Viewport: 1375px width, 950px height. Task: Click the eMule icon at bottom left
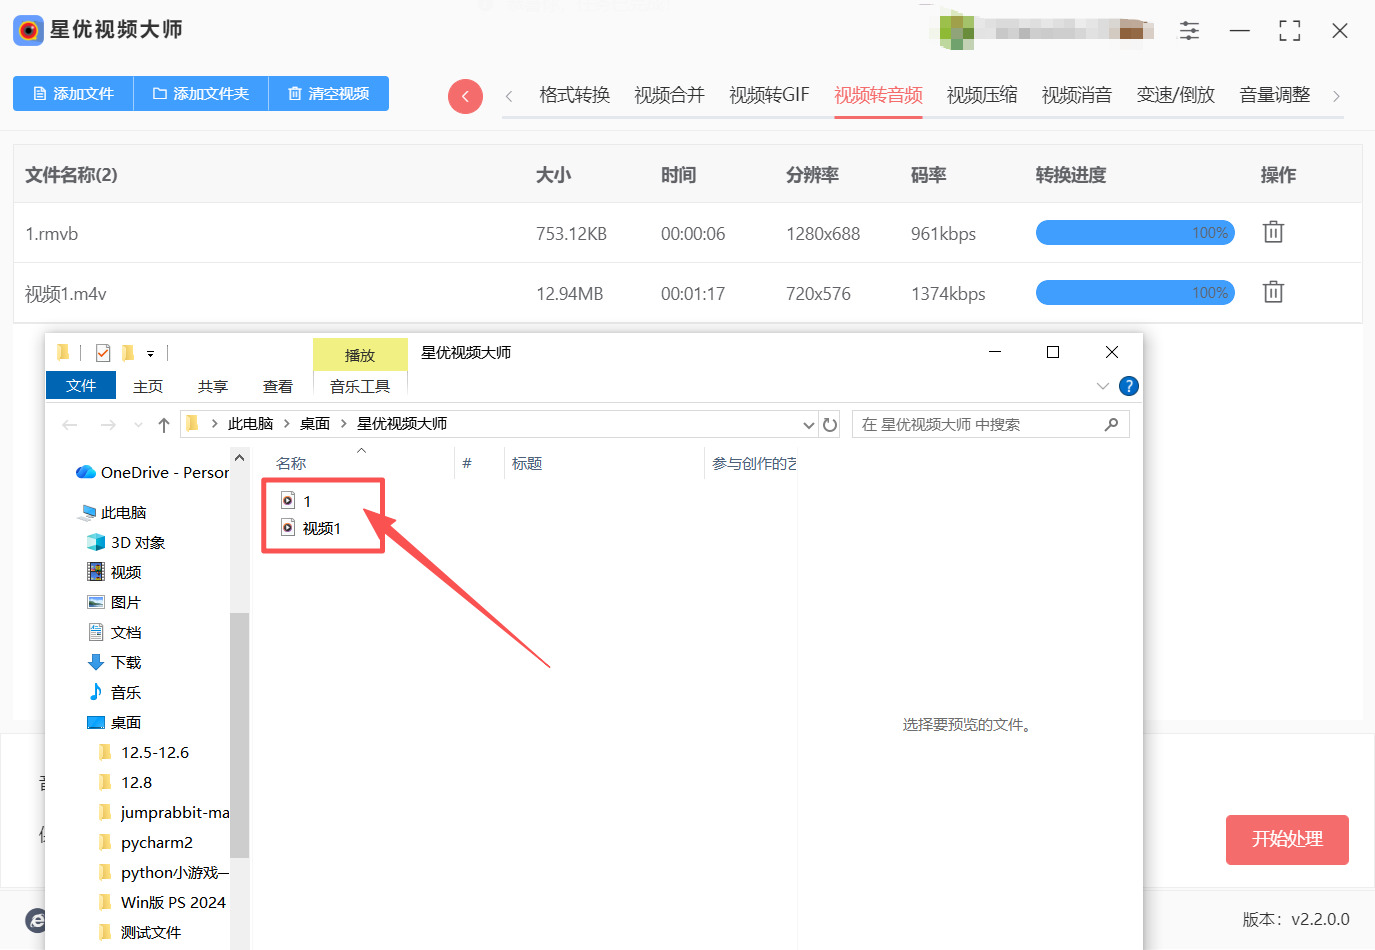pos(36,920)
